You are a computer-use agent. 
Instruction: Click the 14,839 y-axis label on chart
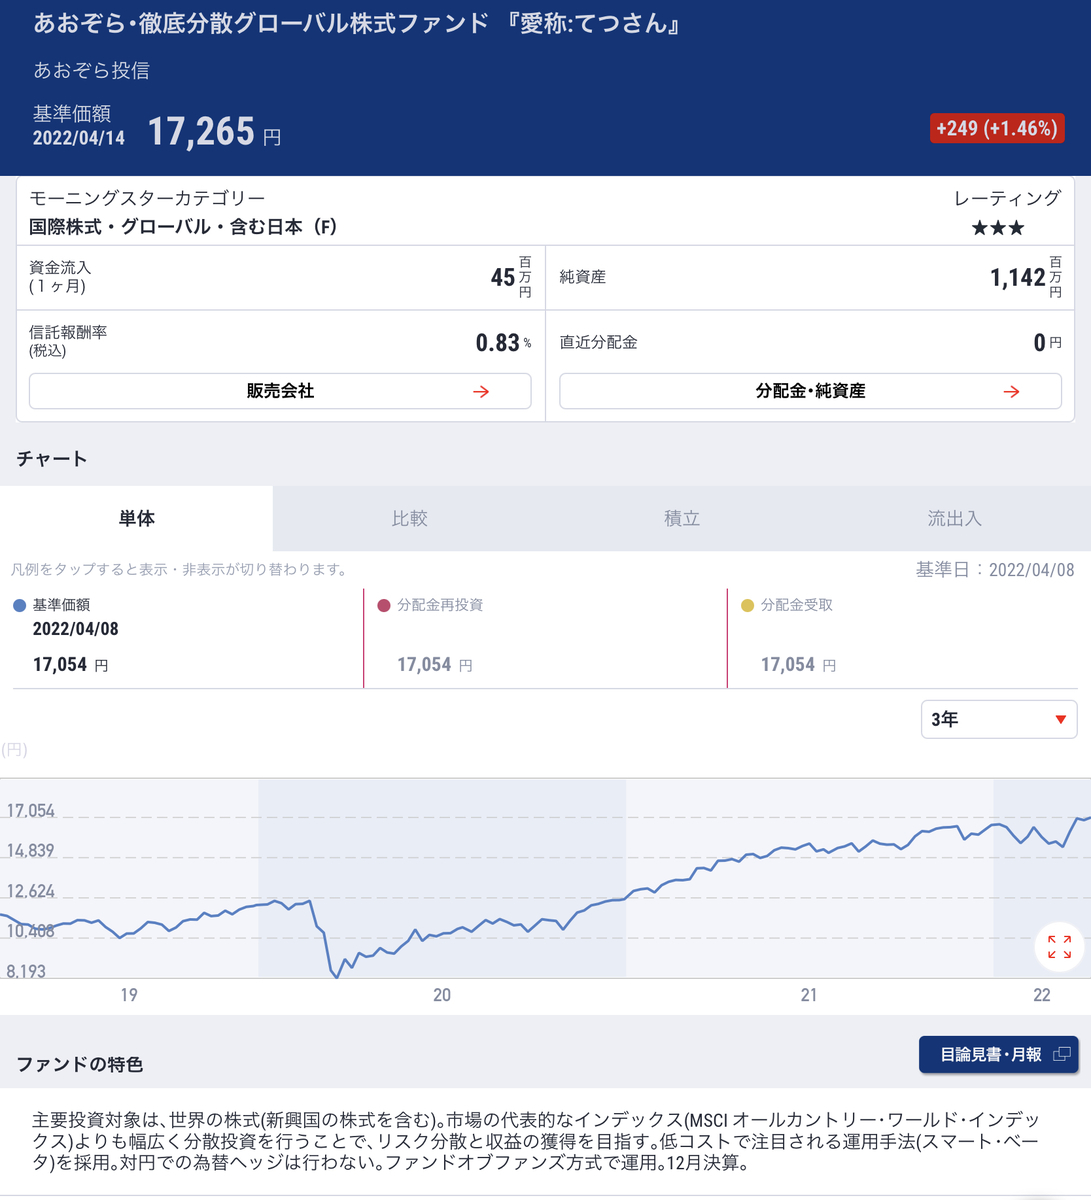click(31, 851)
